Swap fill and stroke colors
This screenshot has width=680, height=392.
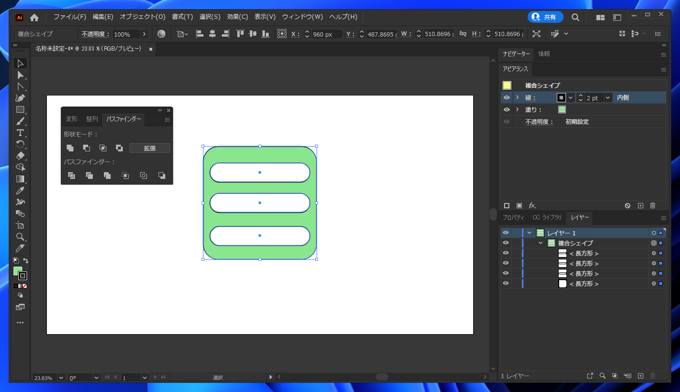(x=26, y=261)
